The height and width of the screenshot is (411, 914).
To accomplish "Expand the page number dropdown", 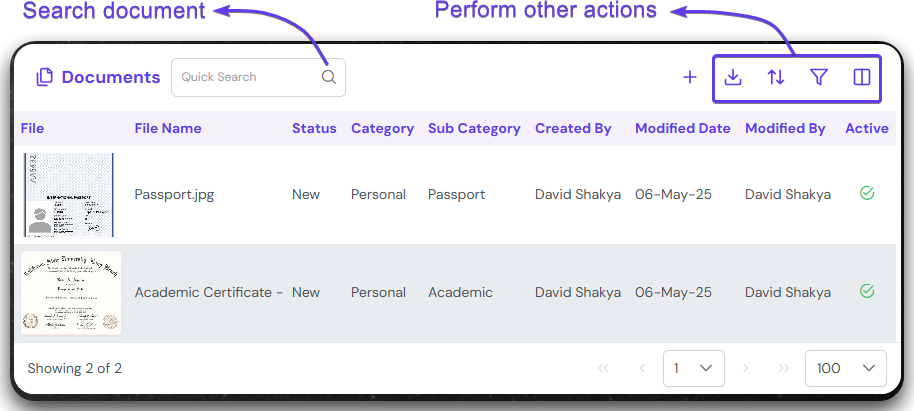I will [x=694, y=368].
